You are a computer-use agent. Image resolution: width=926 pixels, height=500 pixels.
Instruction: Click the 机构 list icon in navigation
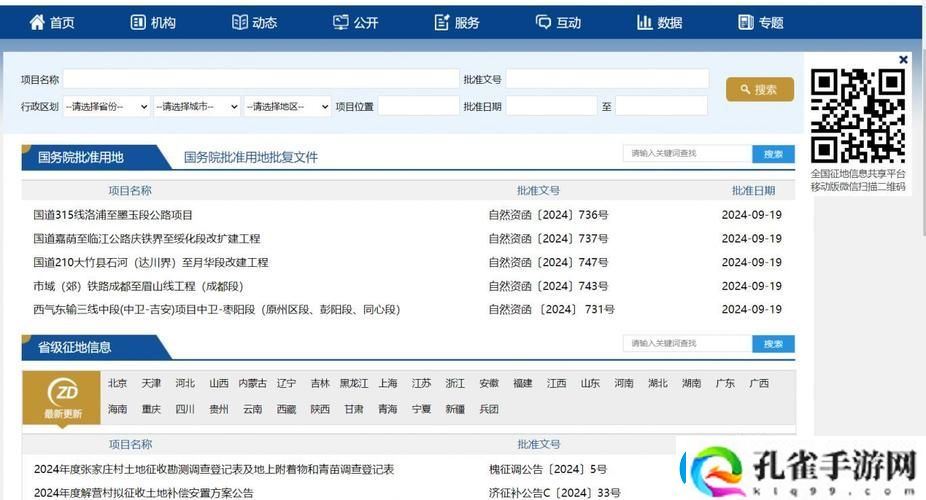[x=138, y=22]
